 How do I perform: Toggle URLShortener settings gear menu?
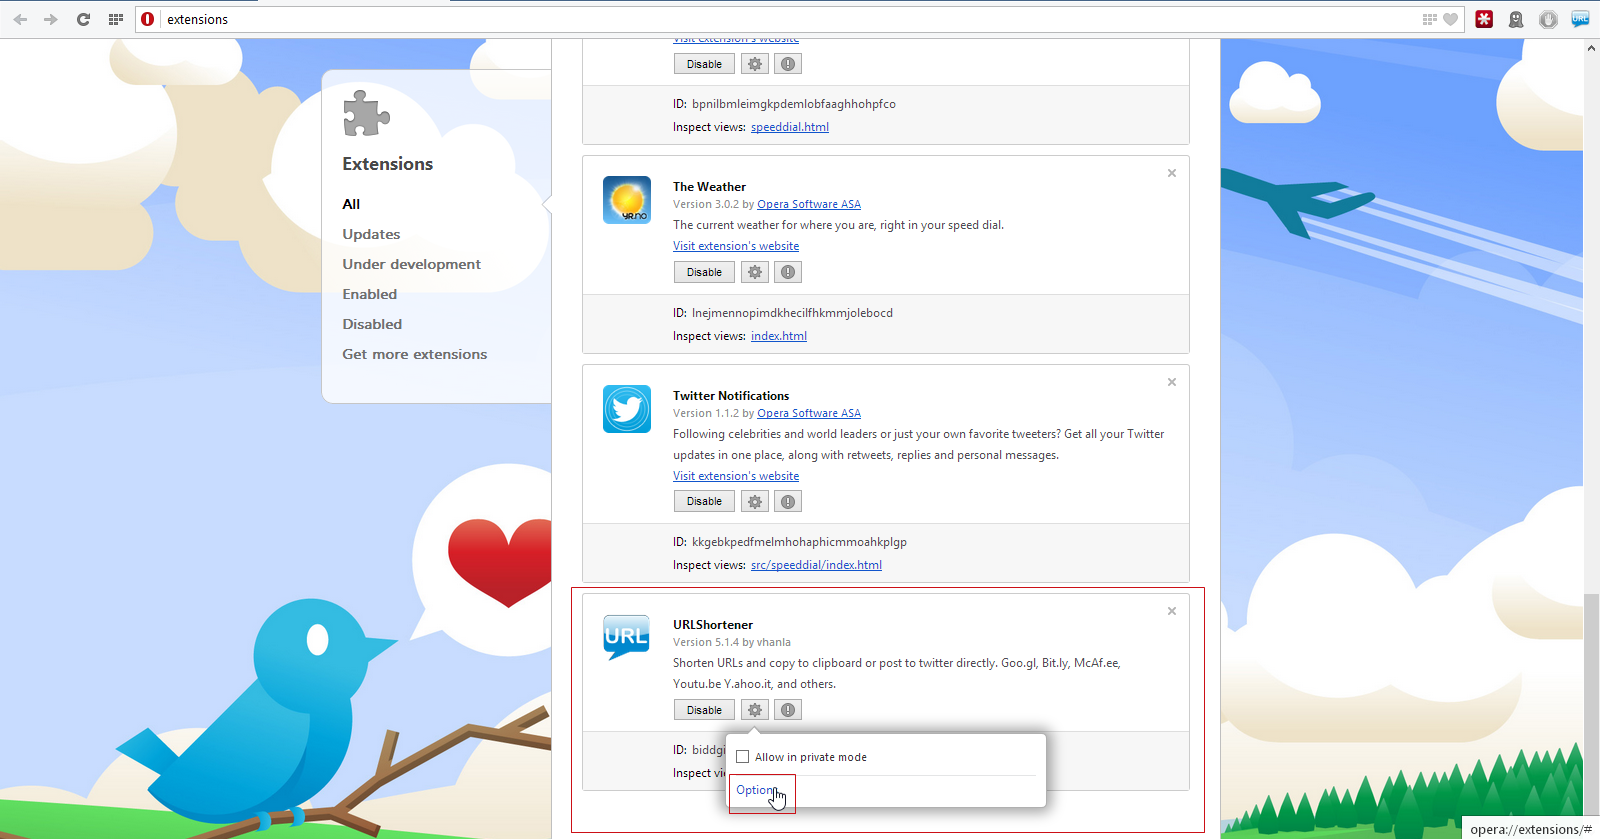[755, 710]
